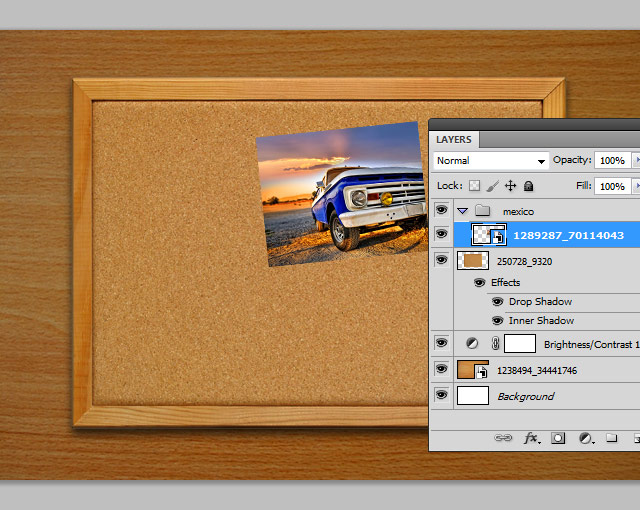640x510 pixels.
Task: Lock transparent pixels
Action: coord(475,186)
